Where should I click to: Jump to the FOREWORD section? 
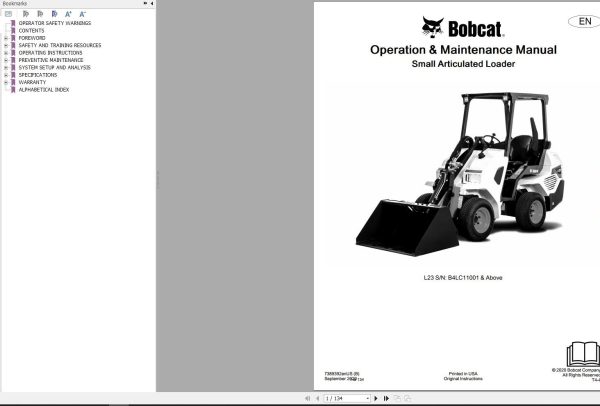pyautogui.click(x=32, y=38)
